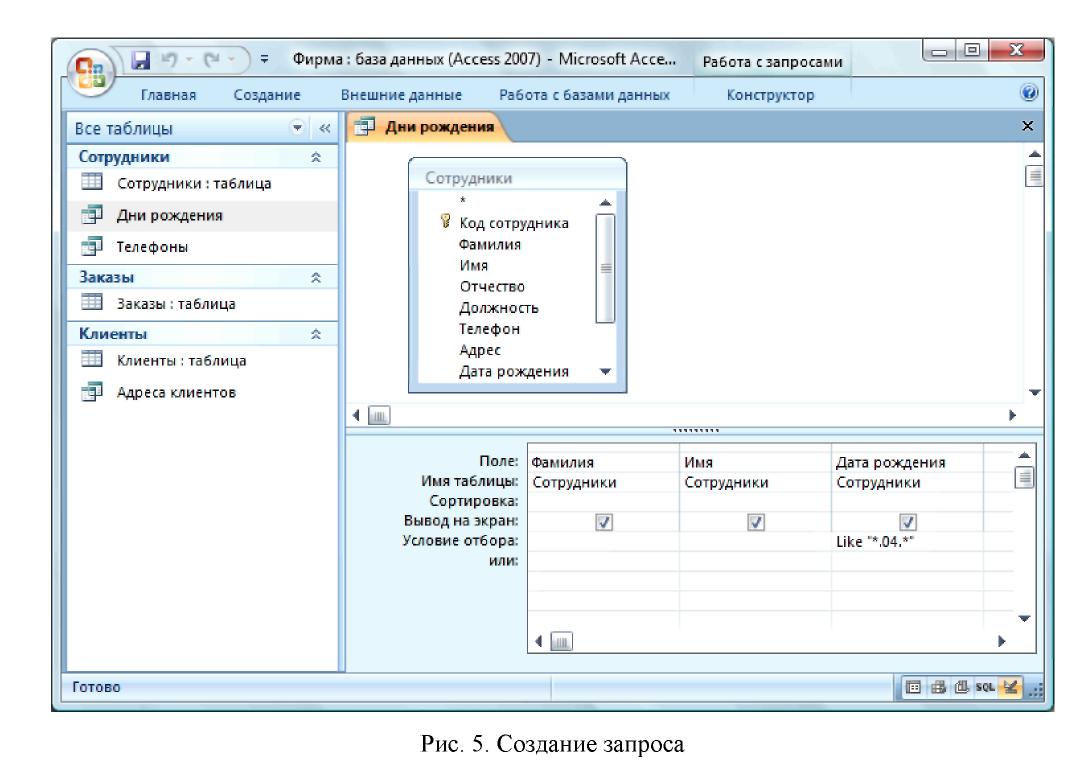Viewport: 1079px width, 775px height.
Task: Select the Дни рождения document tab
Action: point(430,127)
